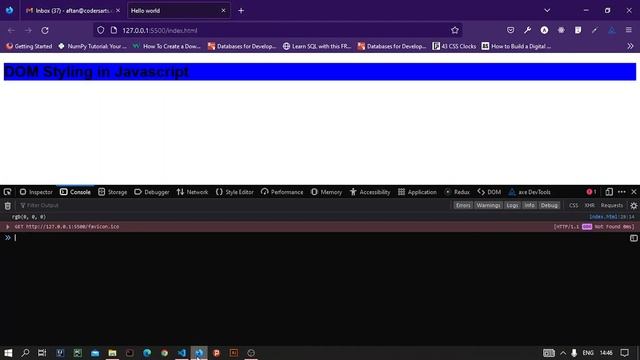Toggle the Debug filter in console
This screenshot has height=360, width=640.
tap(549, 205)
